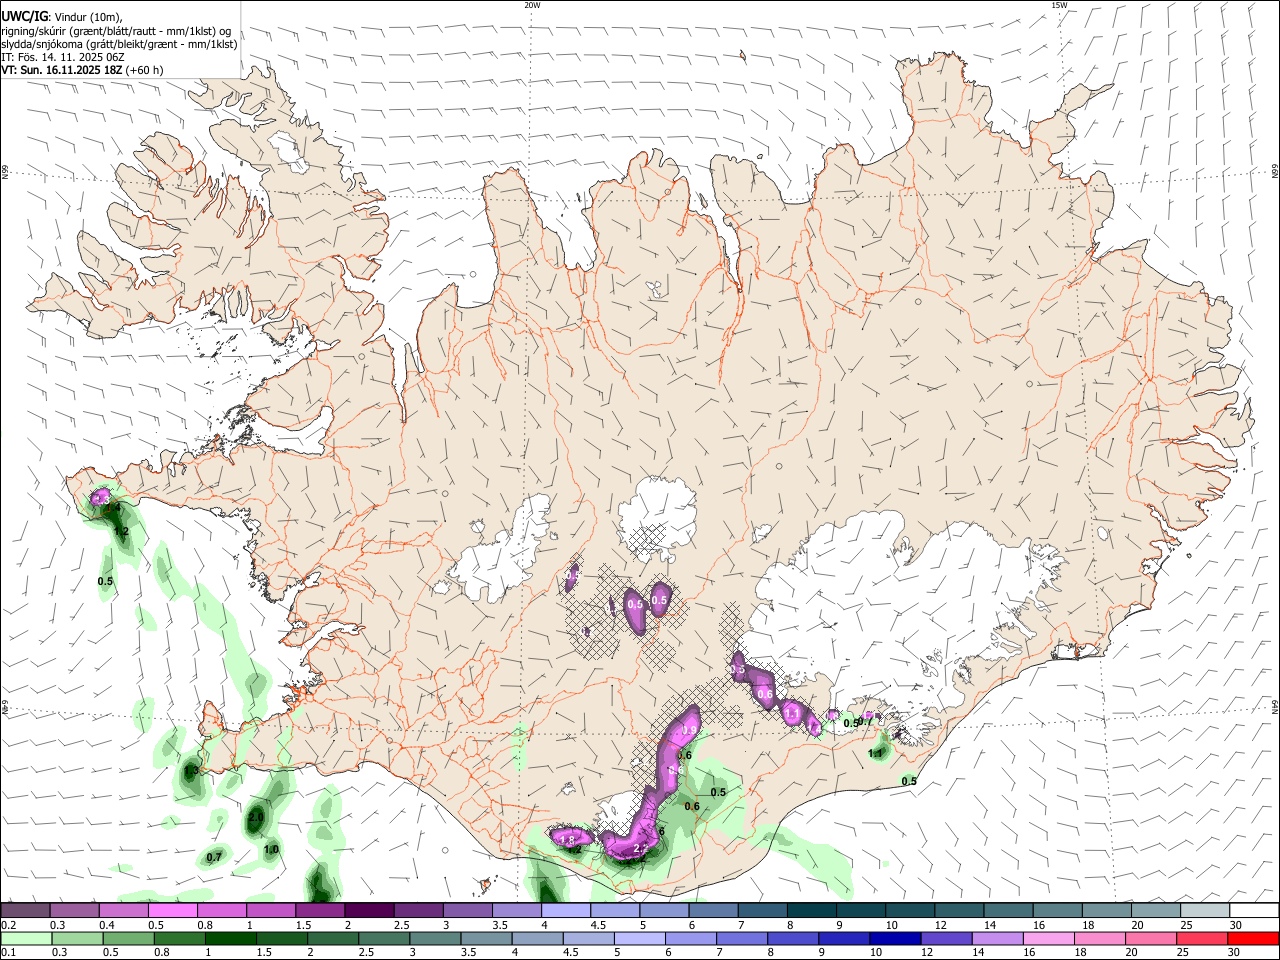Click the darkest green 1 swatch, lower scale
1280x960 pixels.
(x=230, y=938)
